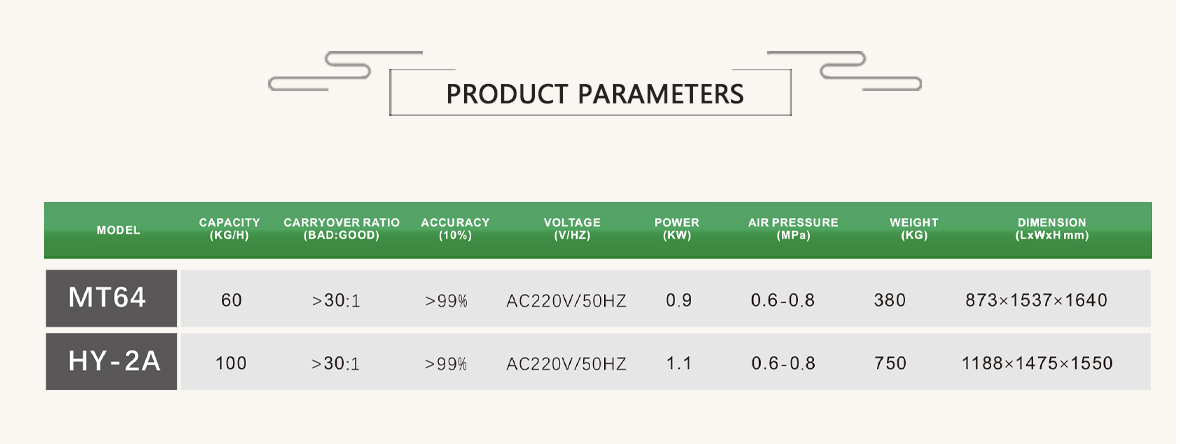The width and height of the screenshot is (1180, 444).
Task: Select the DIMENSION (LxWxH mm) header
Action: coord(1052,229)
